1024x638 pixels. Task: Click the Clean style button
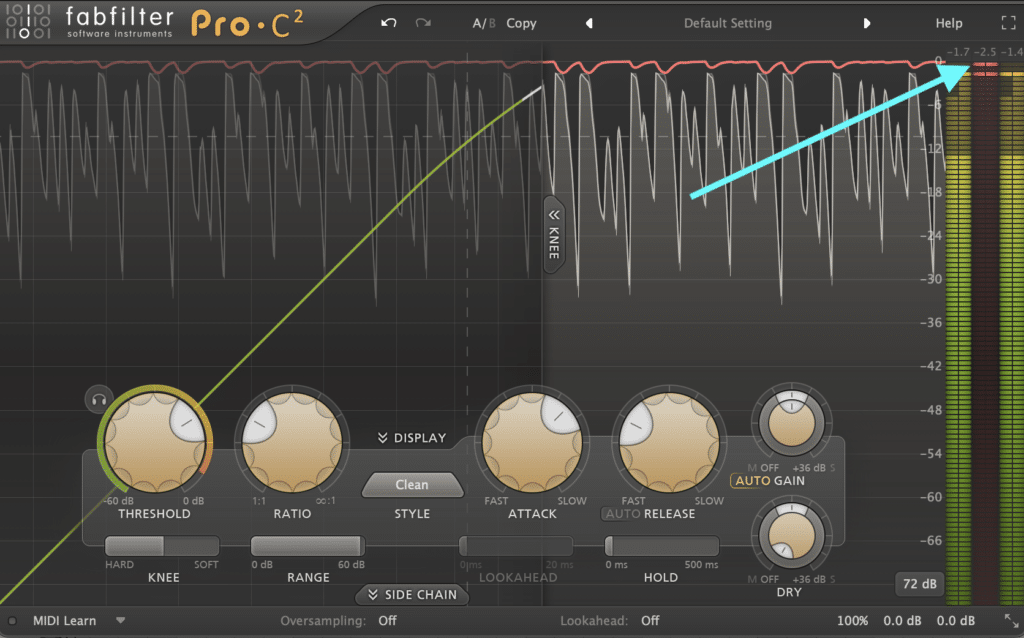click(x=412, y=485)
